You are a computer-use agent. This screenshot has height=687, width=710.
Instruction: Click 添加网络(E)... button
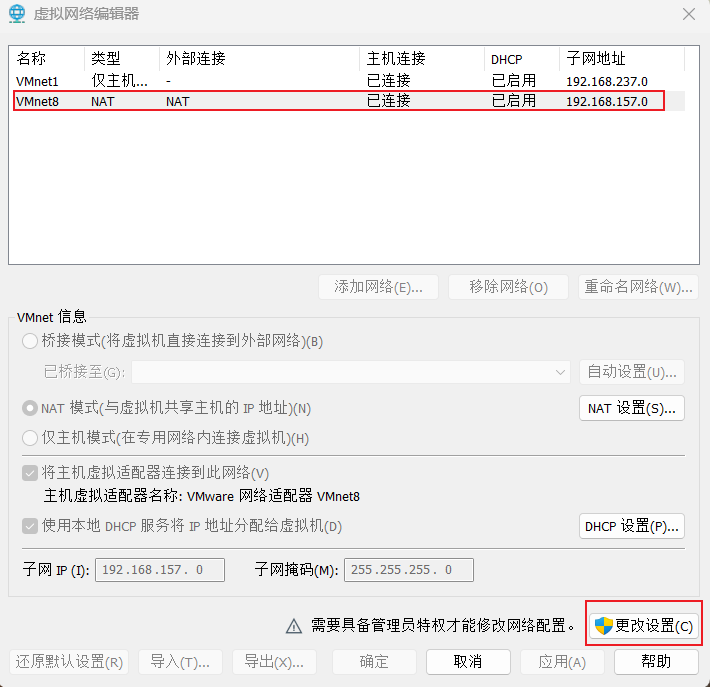point(379,287)
